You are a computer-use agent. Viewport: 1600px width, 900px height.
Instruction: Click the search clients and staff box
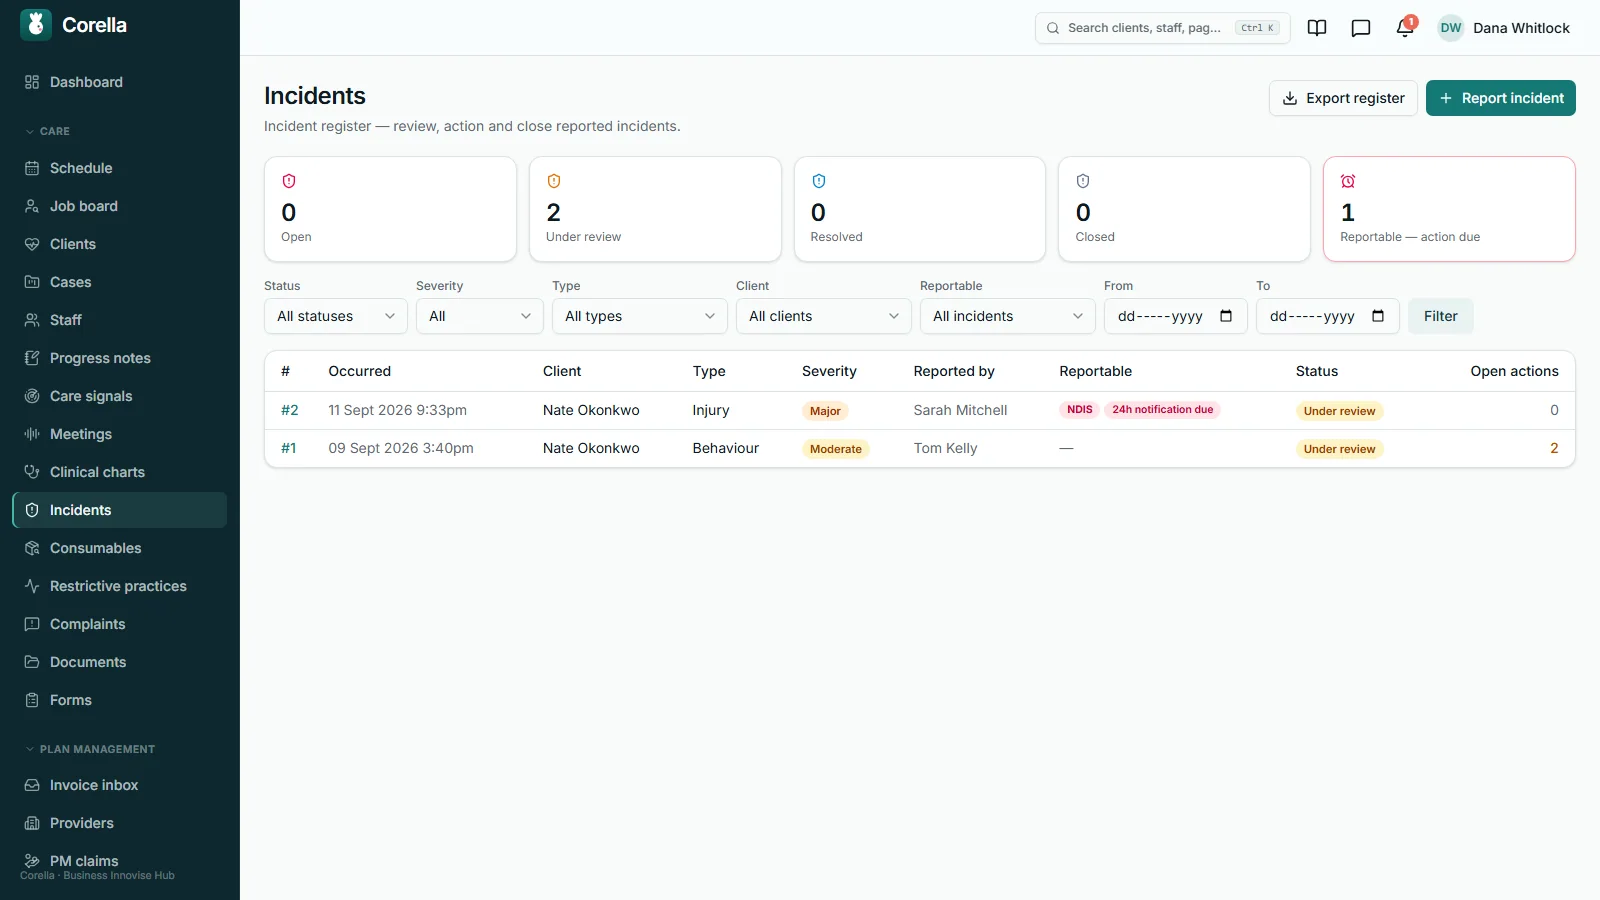click(1163, 28)
